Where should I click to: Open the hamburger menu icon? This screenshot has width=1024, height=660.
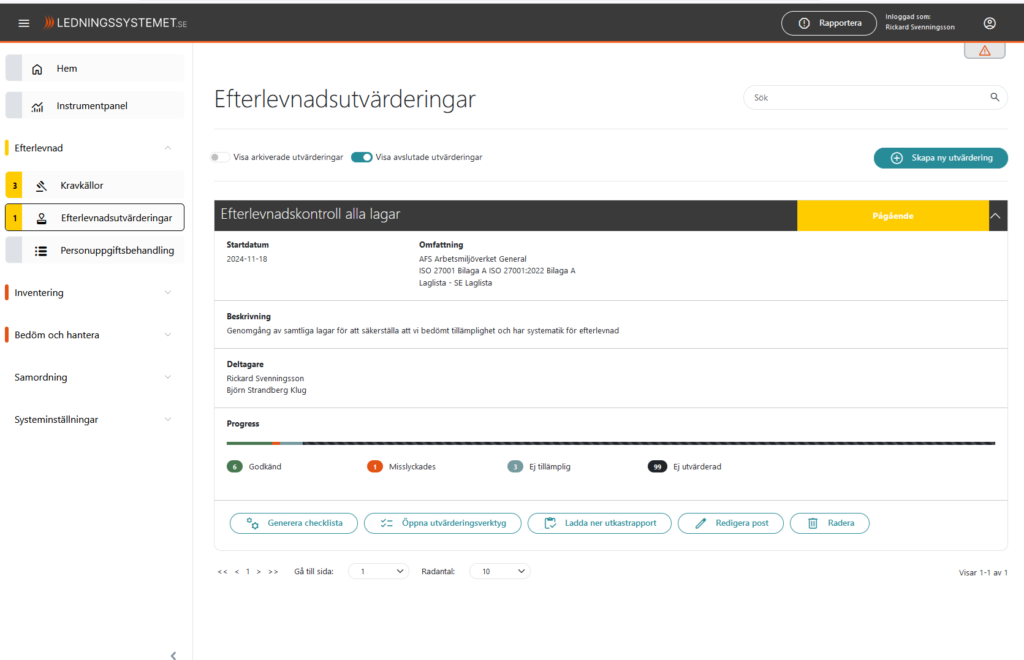pyautogui.click(x=24, y=23)
